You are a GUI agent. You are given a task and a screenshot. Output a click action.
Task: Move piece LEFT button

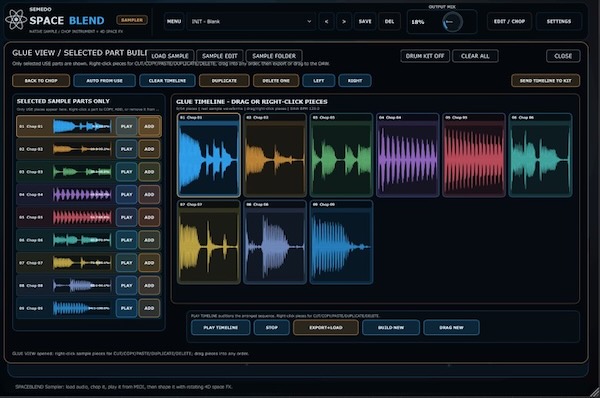point(319,81)
